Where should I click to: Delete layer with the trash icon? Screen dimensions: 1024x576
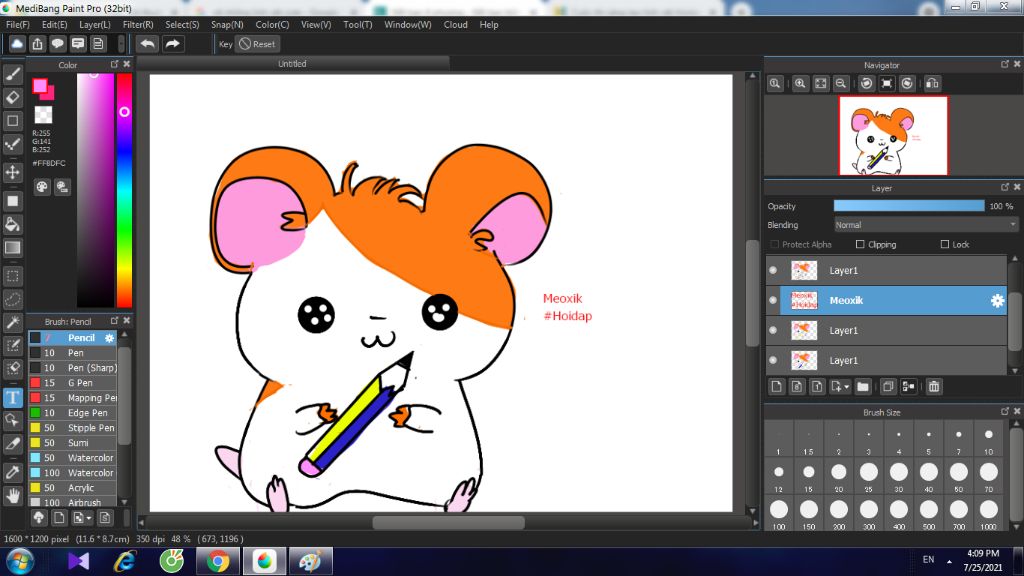point(933,386)
